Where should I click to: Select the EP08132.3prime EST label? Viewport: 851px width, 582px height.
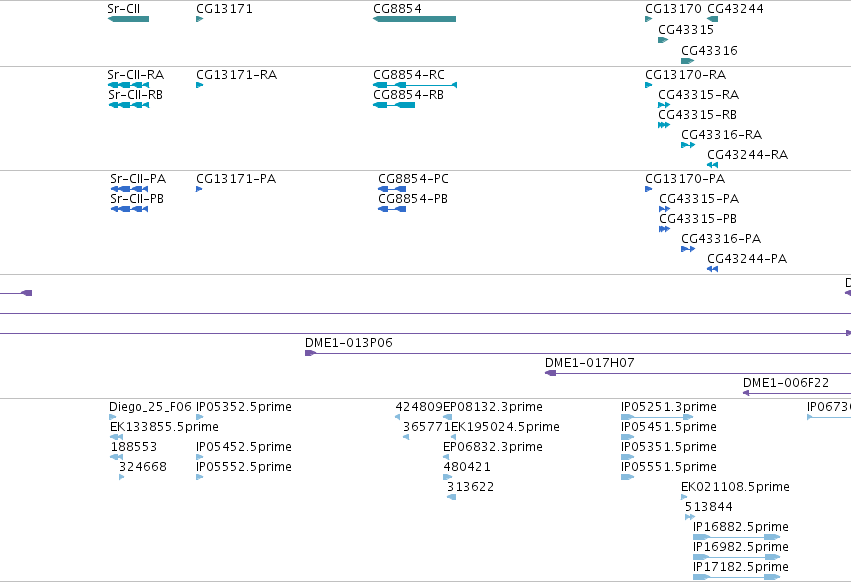click(x=493, y=407)
